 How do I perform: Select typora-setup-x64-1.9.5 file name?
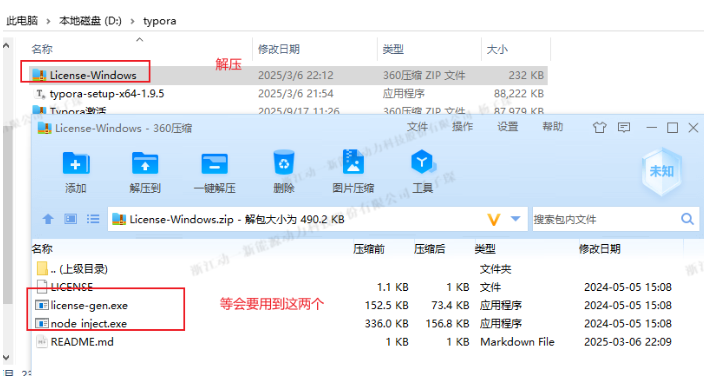[107, 93]
